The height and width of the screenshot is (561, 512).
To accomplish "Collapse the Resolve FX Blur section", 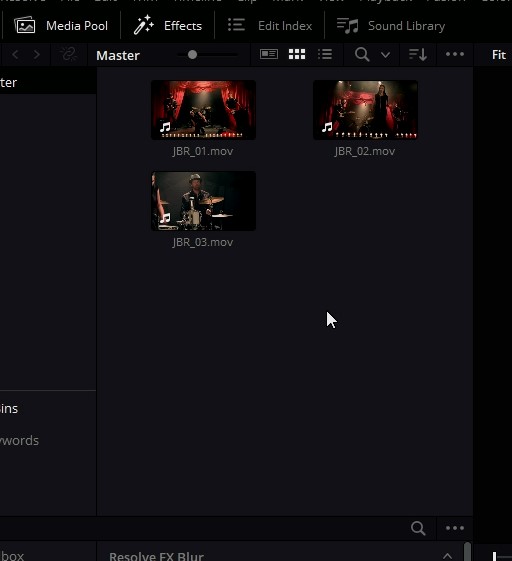I will 447,556.
